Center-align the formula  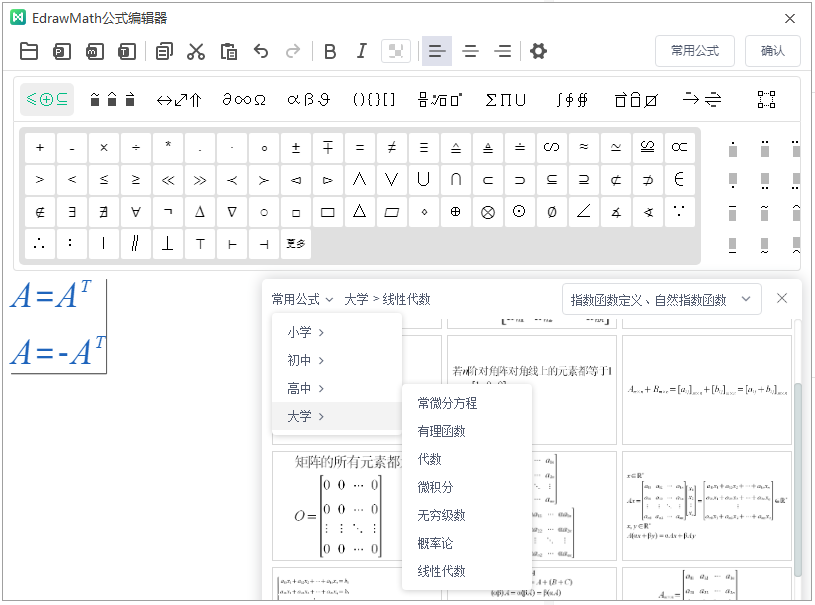coord(470,51)
